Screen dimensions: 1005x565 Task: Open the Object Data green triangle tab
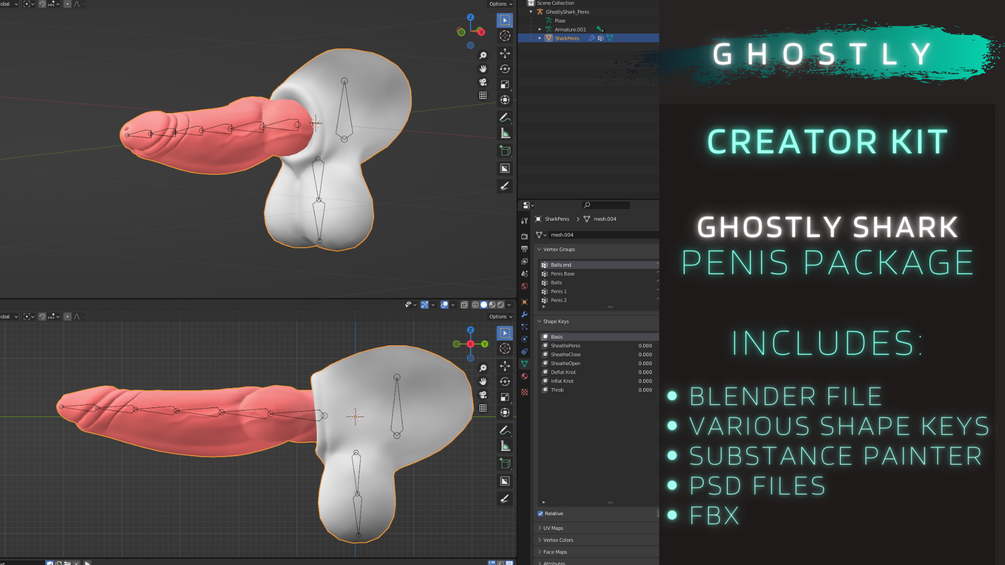pos(524,364)
